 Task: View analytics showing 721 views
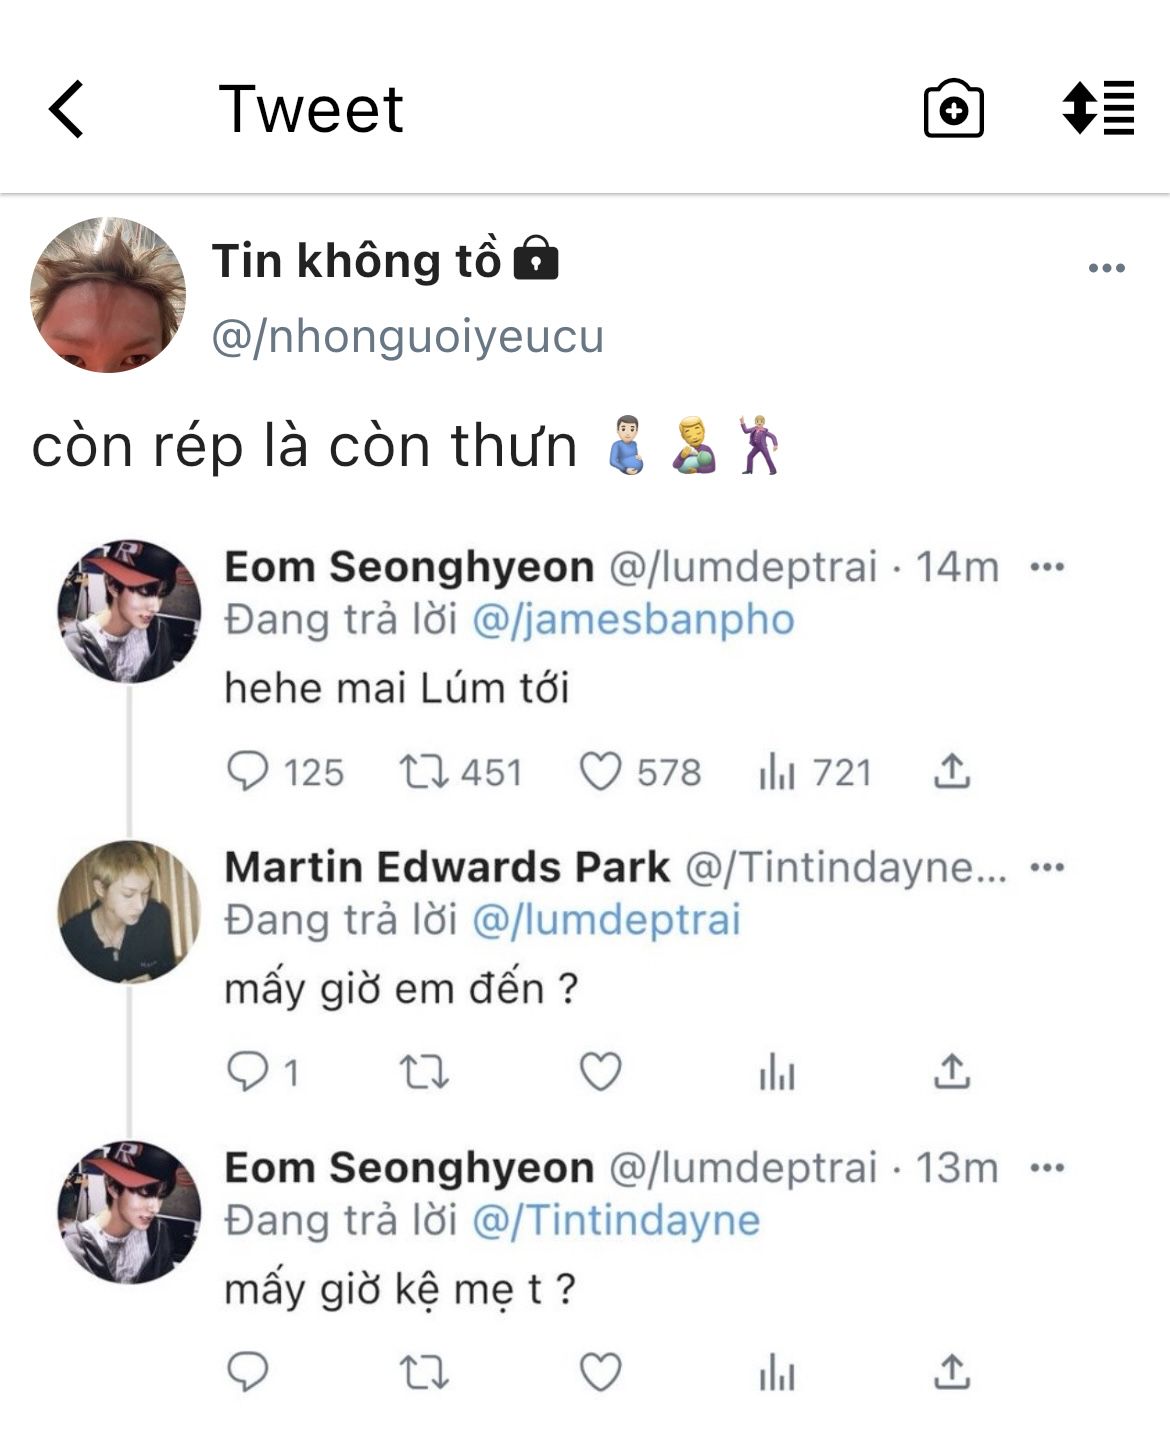(777, 772)
